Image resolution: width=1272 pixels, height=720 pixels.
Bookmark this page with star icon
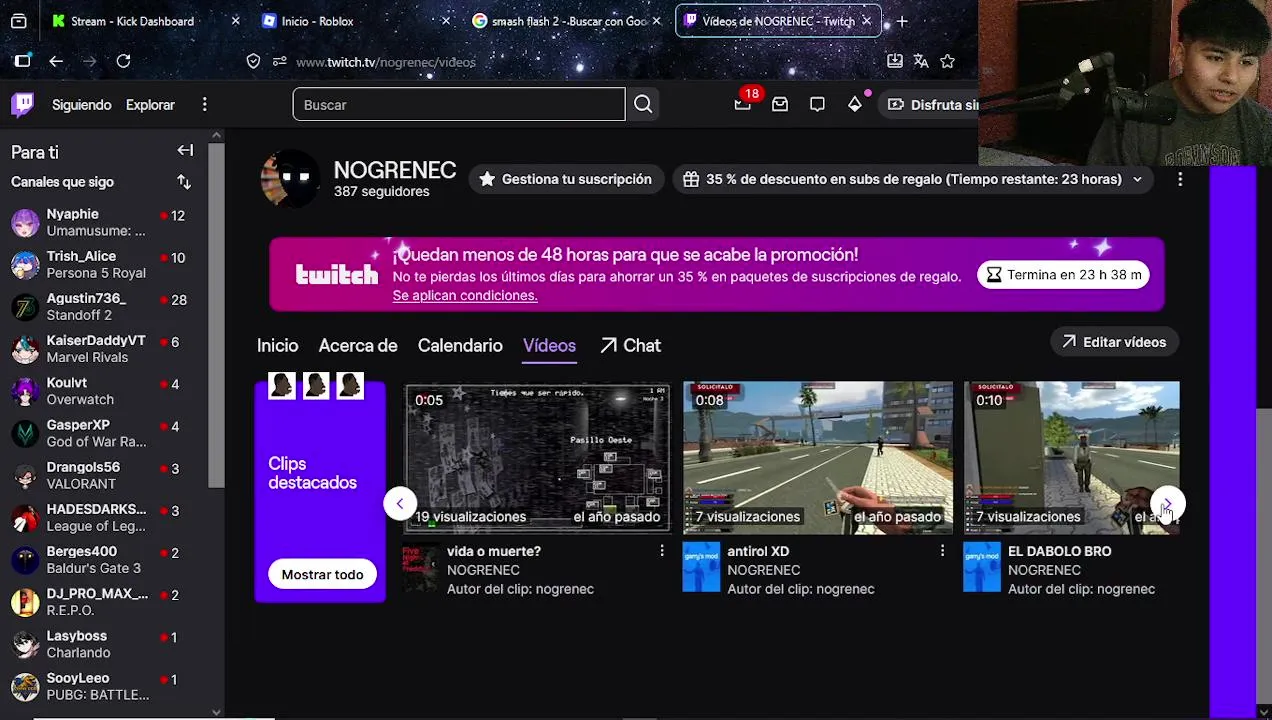(x=947, y=61)
